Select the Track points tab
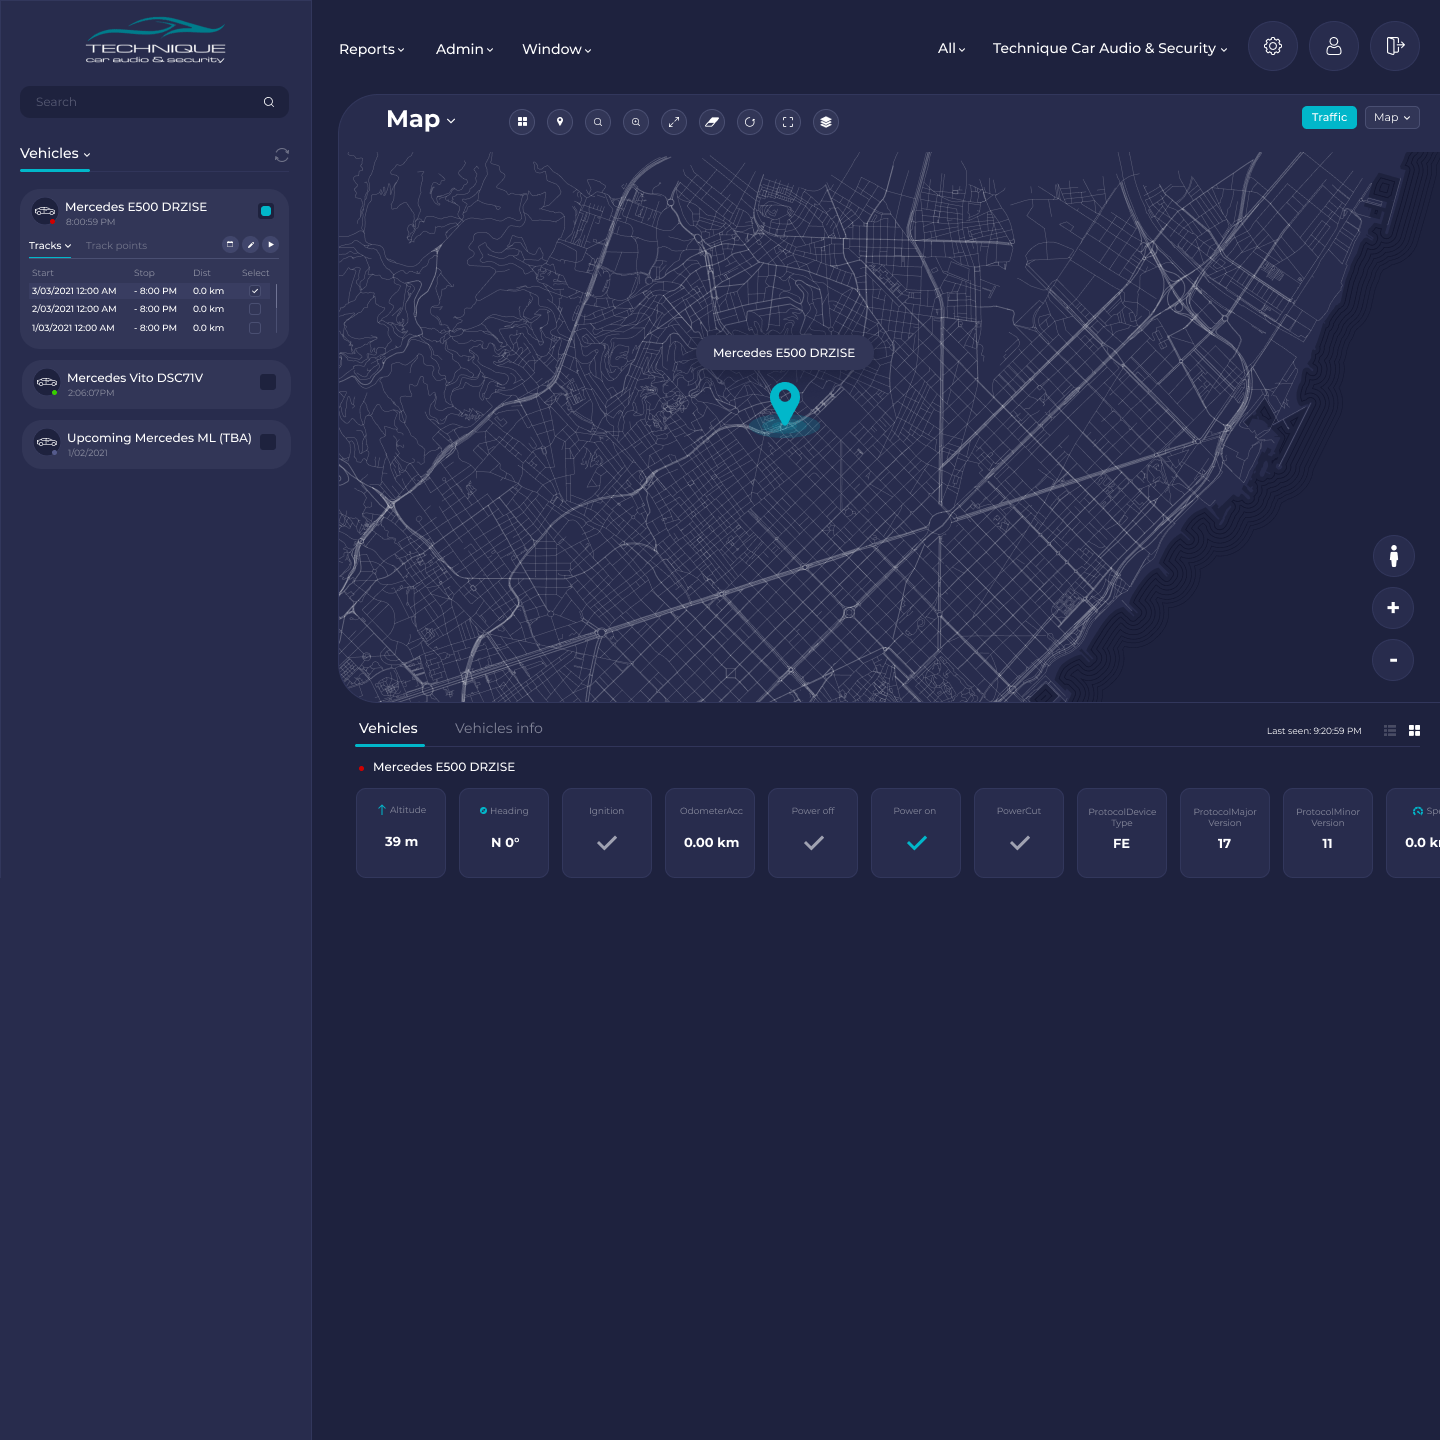This screenshot has width=1440, height=1440. [x=116, y=246]
